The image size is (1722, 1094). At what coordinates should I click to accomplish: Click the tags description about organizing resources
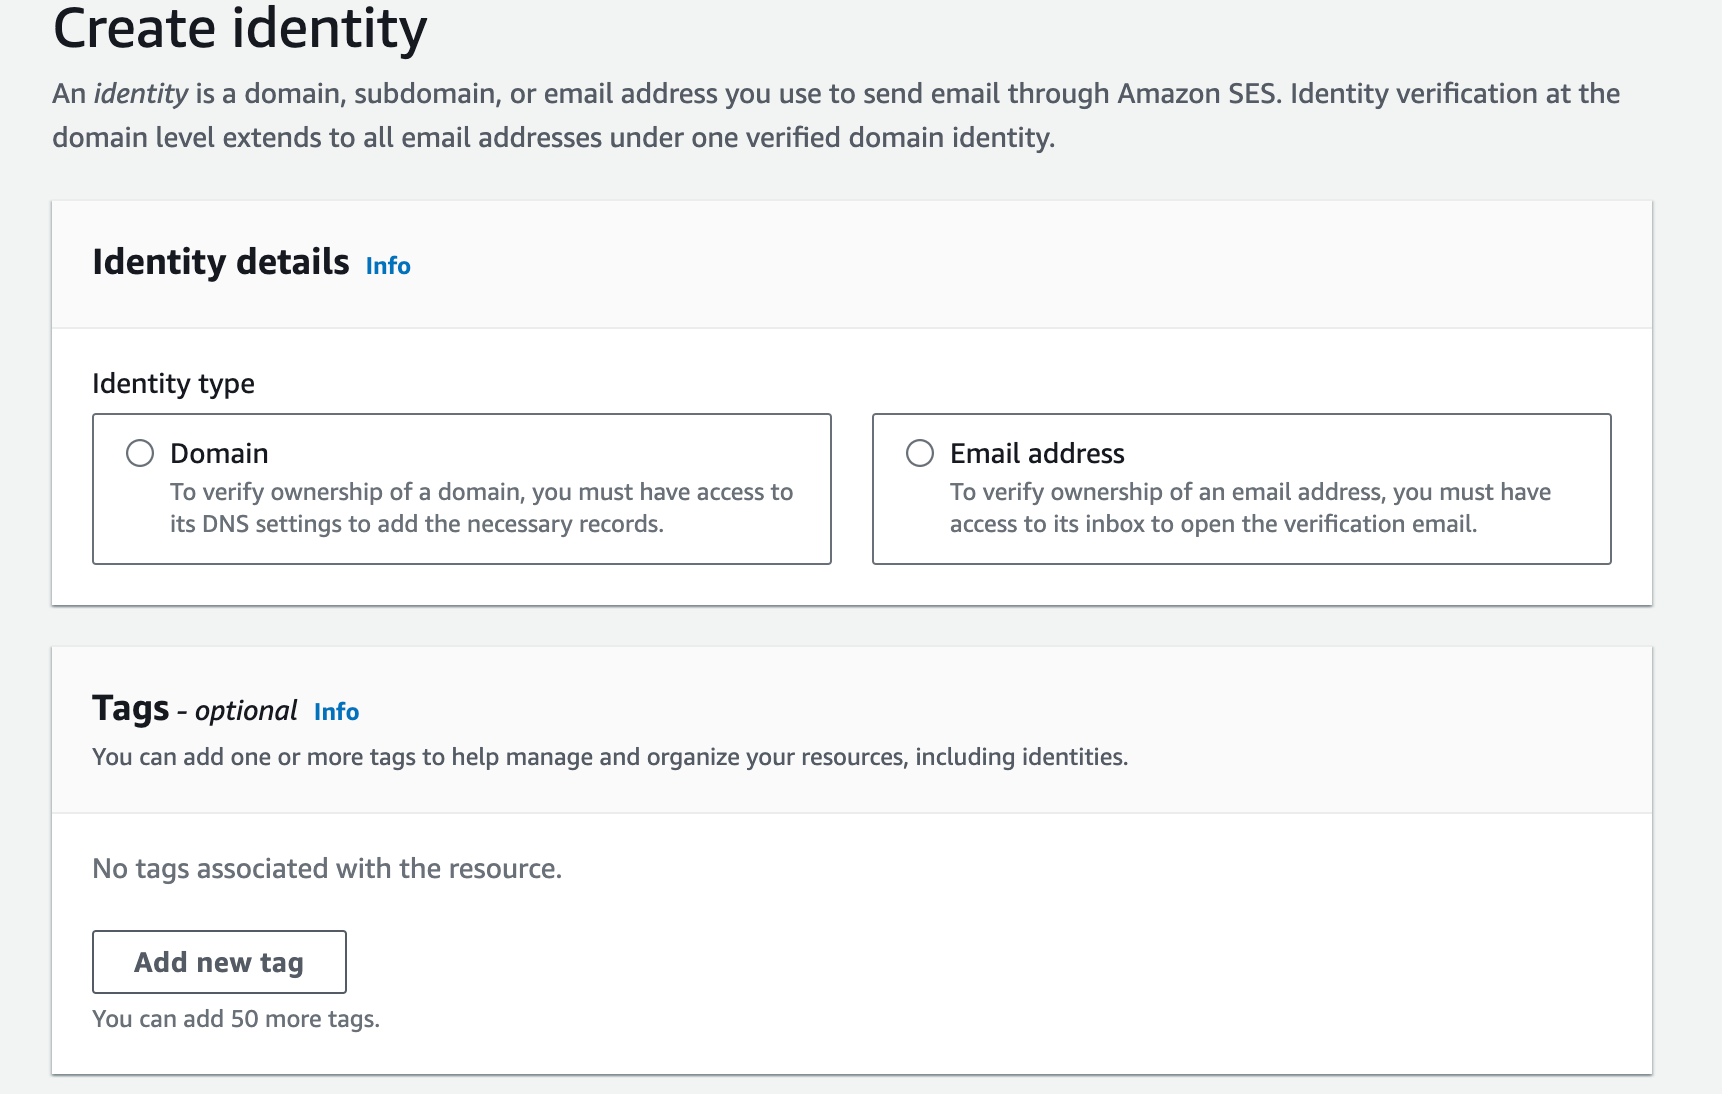click(610, 757)
